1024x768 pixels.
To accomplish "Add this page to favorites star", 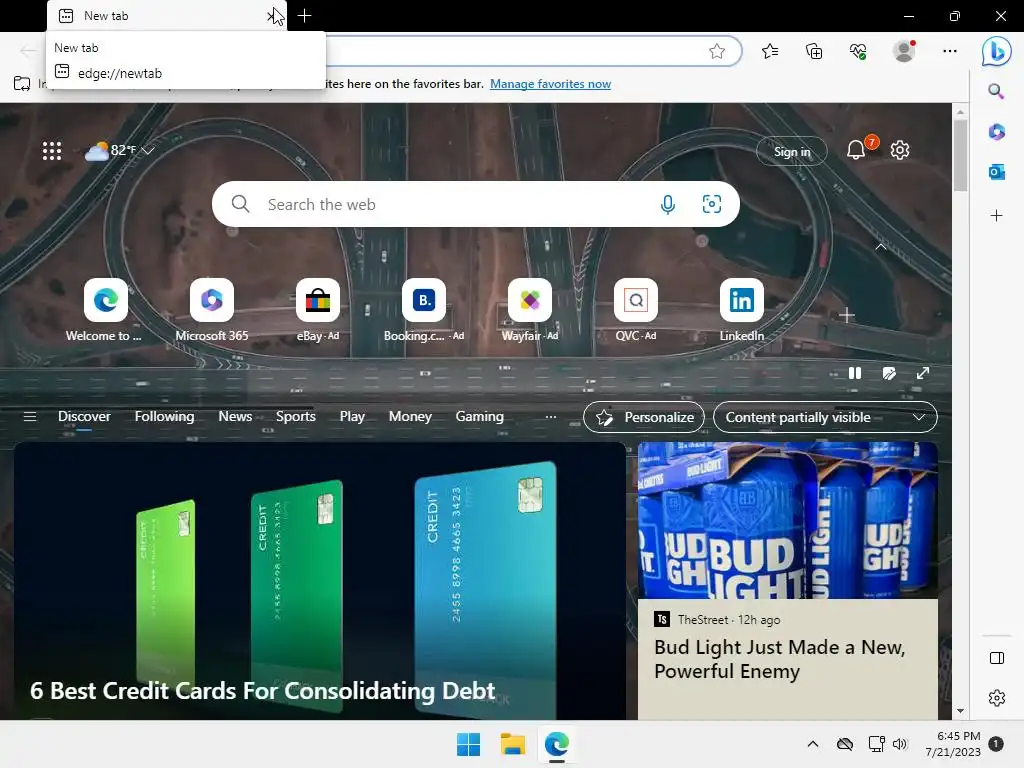I will pos(716,52).
